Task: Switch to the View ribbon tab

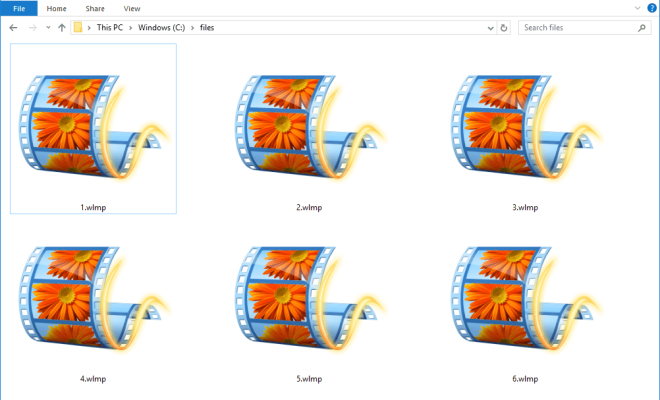Action: 132,8
